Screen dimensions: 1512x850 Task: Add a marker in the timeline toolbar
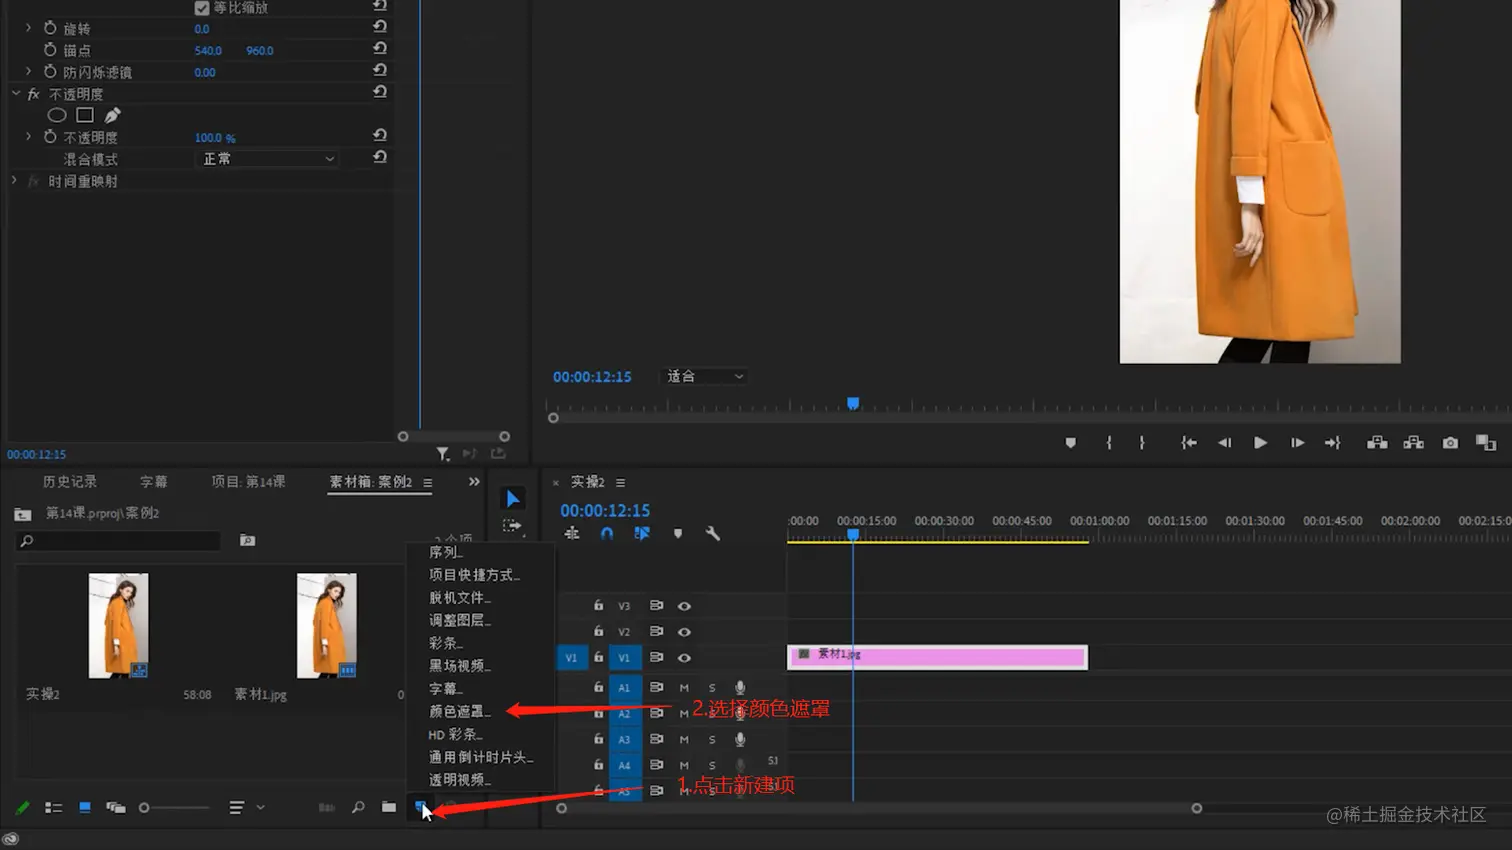coord(678,534)
